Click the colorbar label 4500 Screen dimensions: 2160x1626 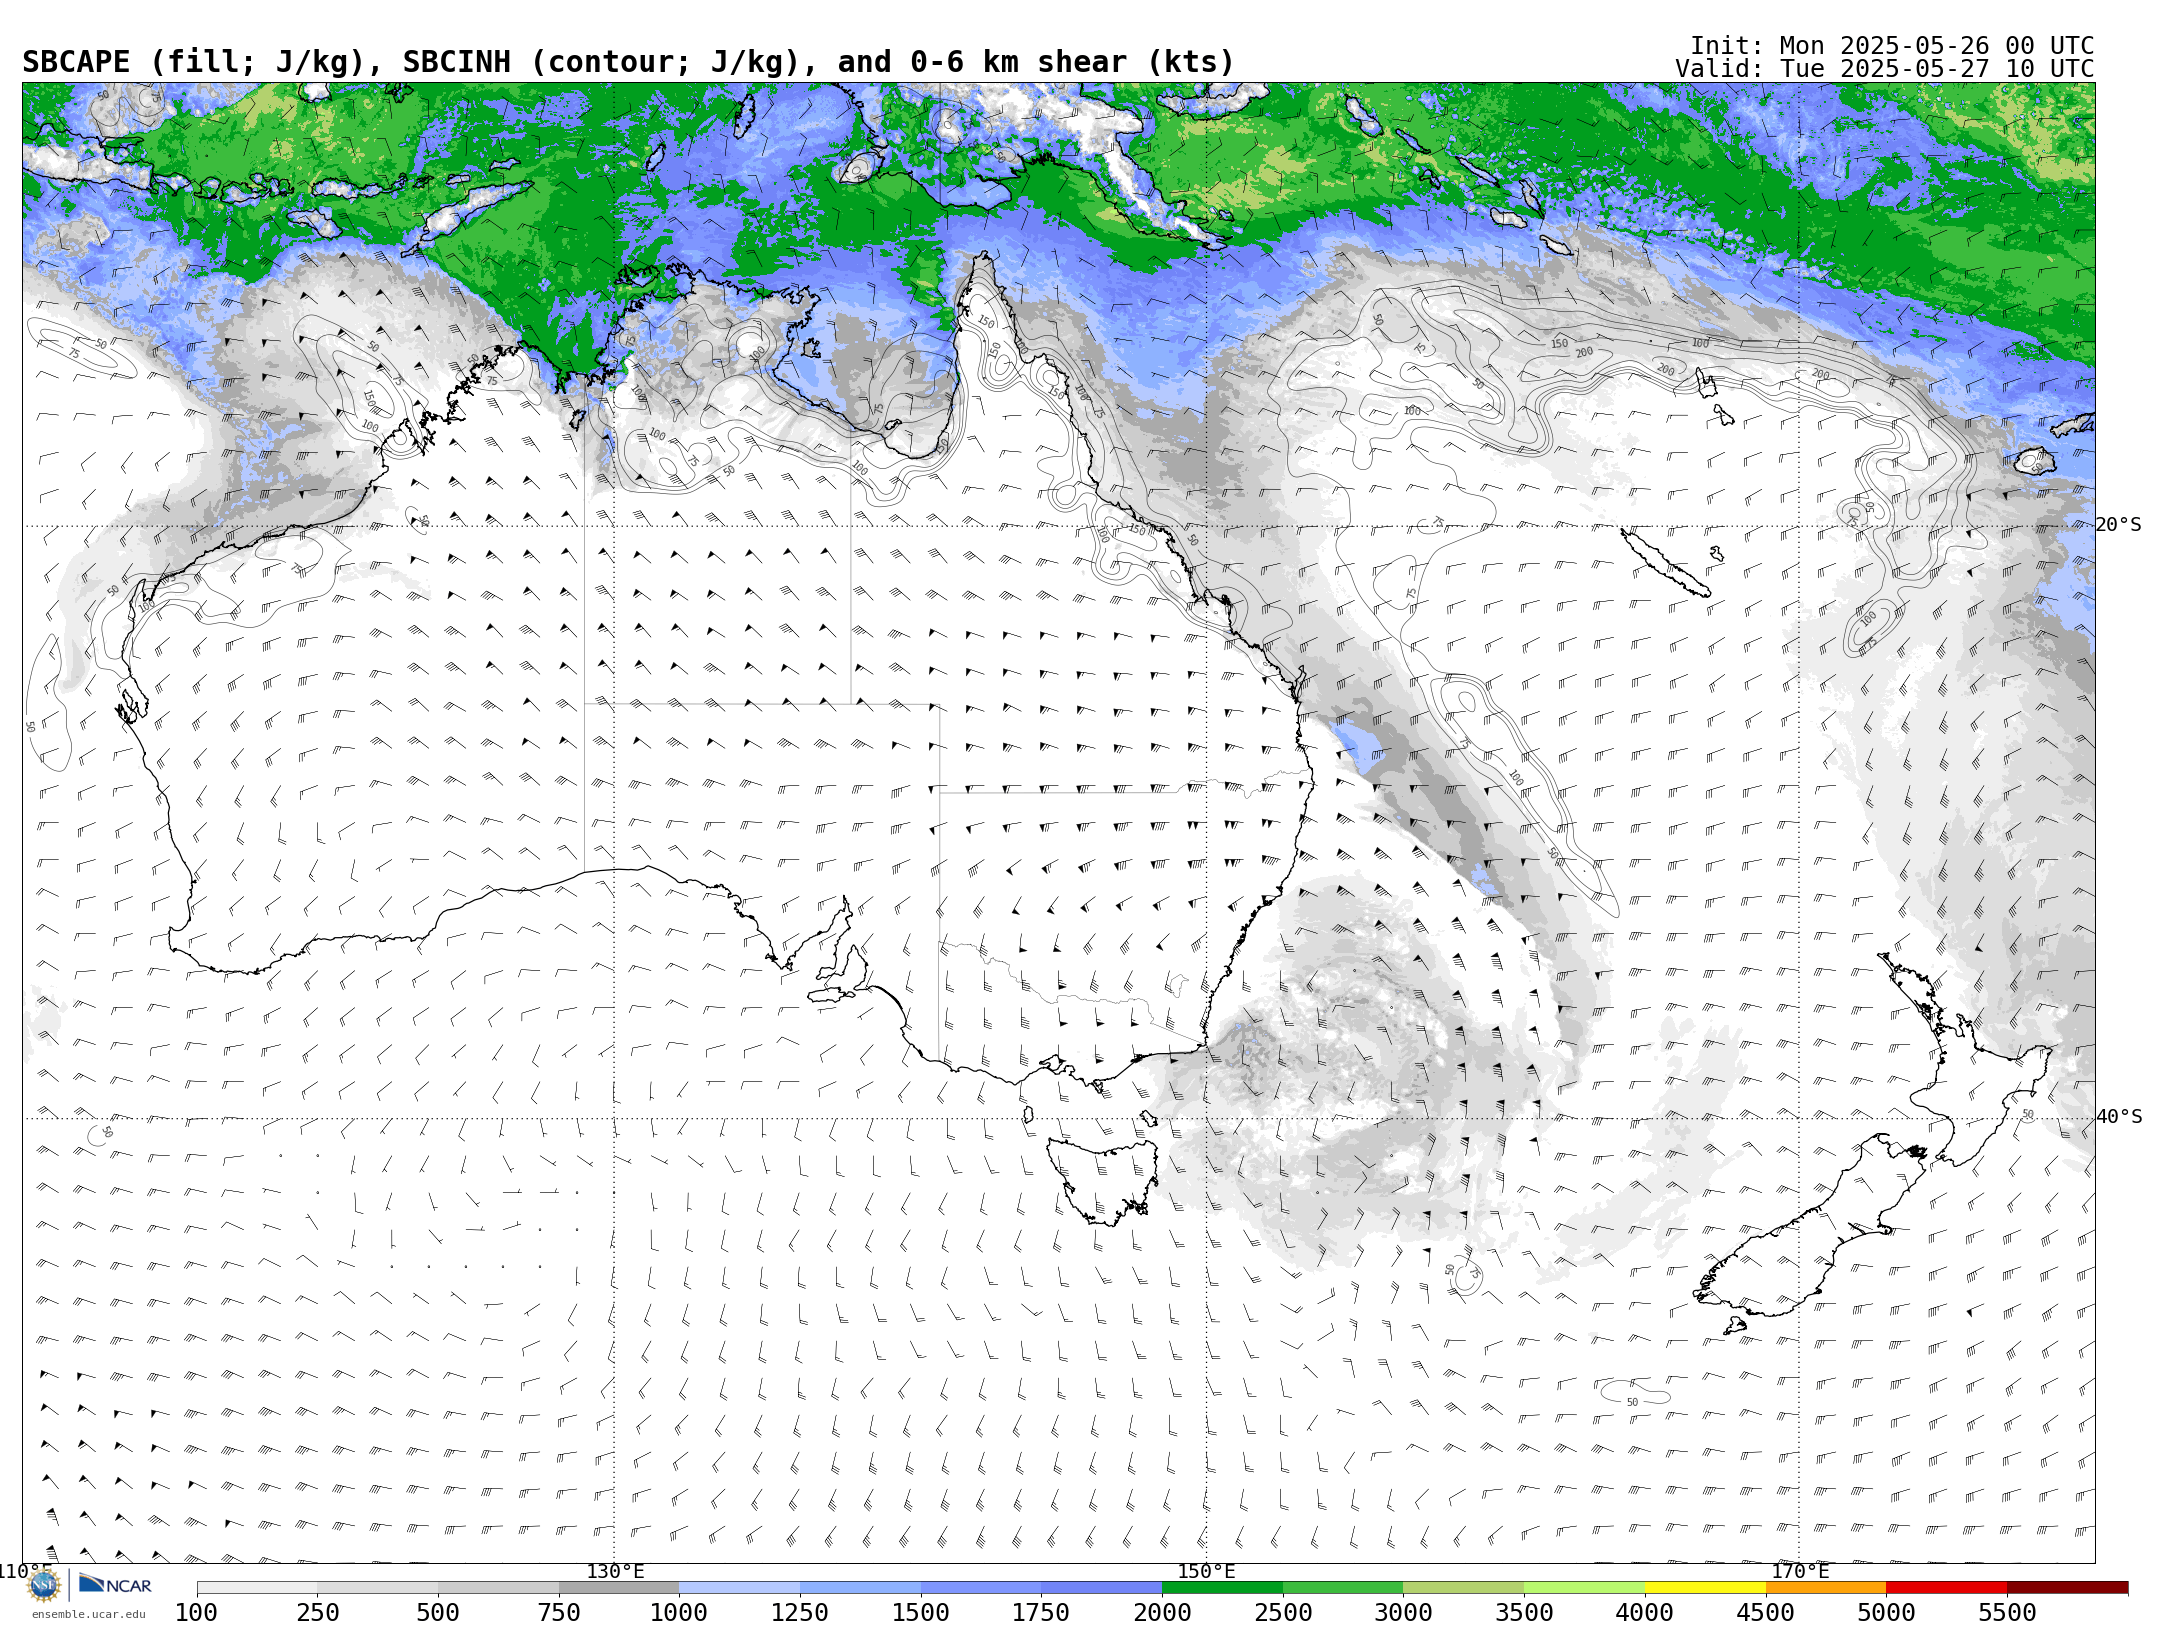[1765, 1612]
